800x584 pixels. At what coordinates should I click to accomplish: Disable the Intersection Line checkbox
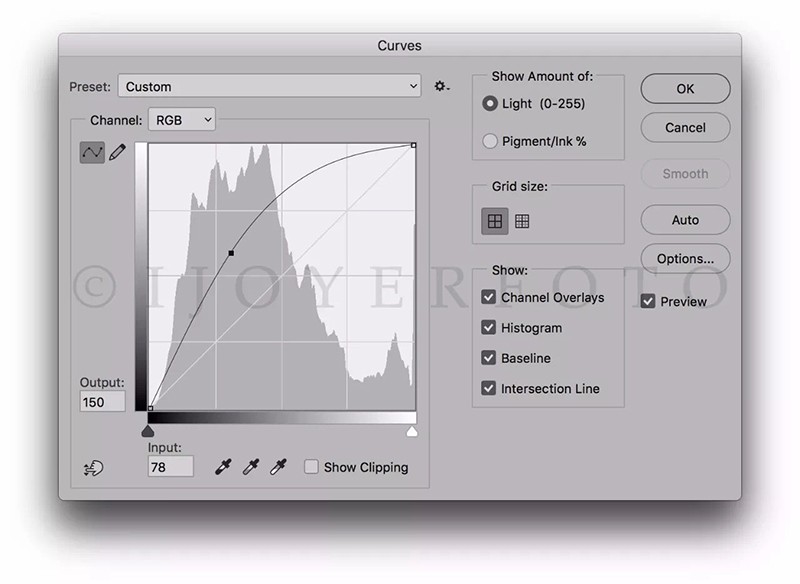point(489,389)
